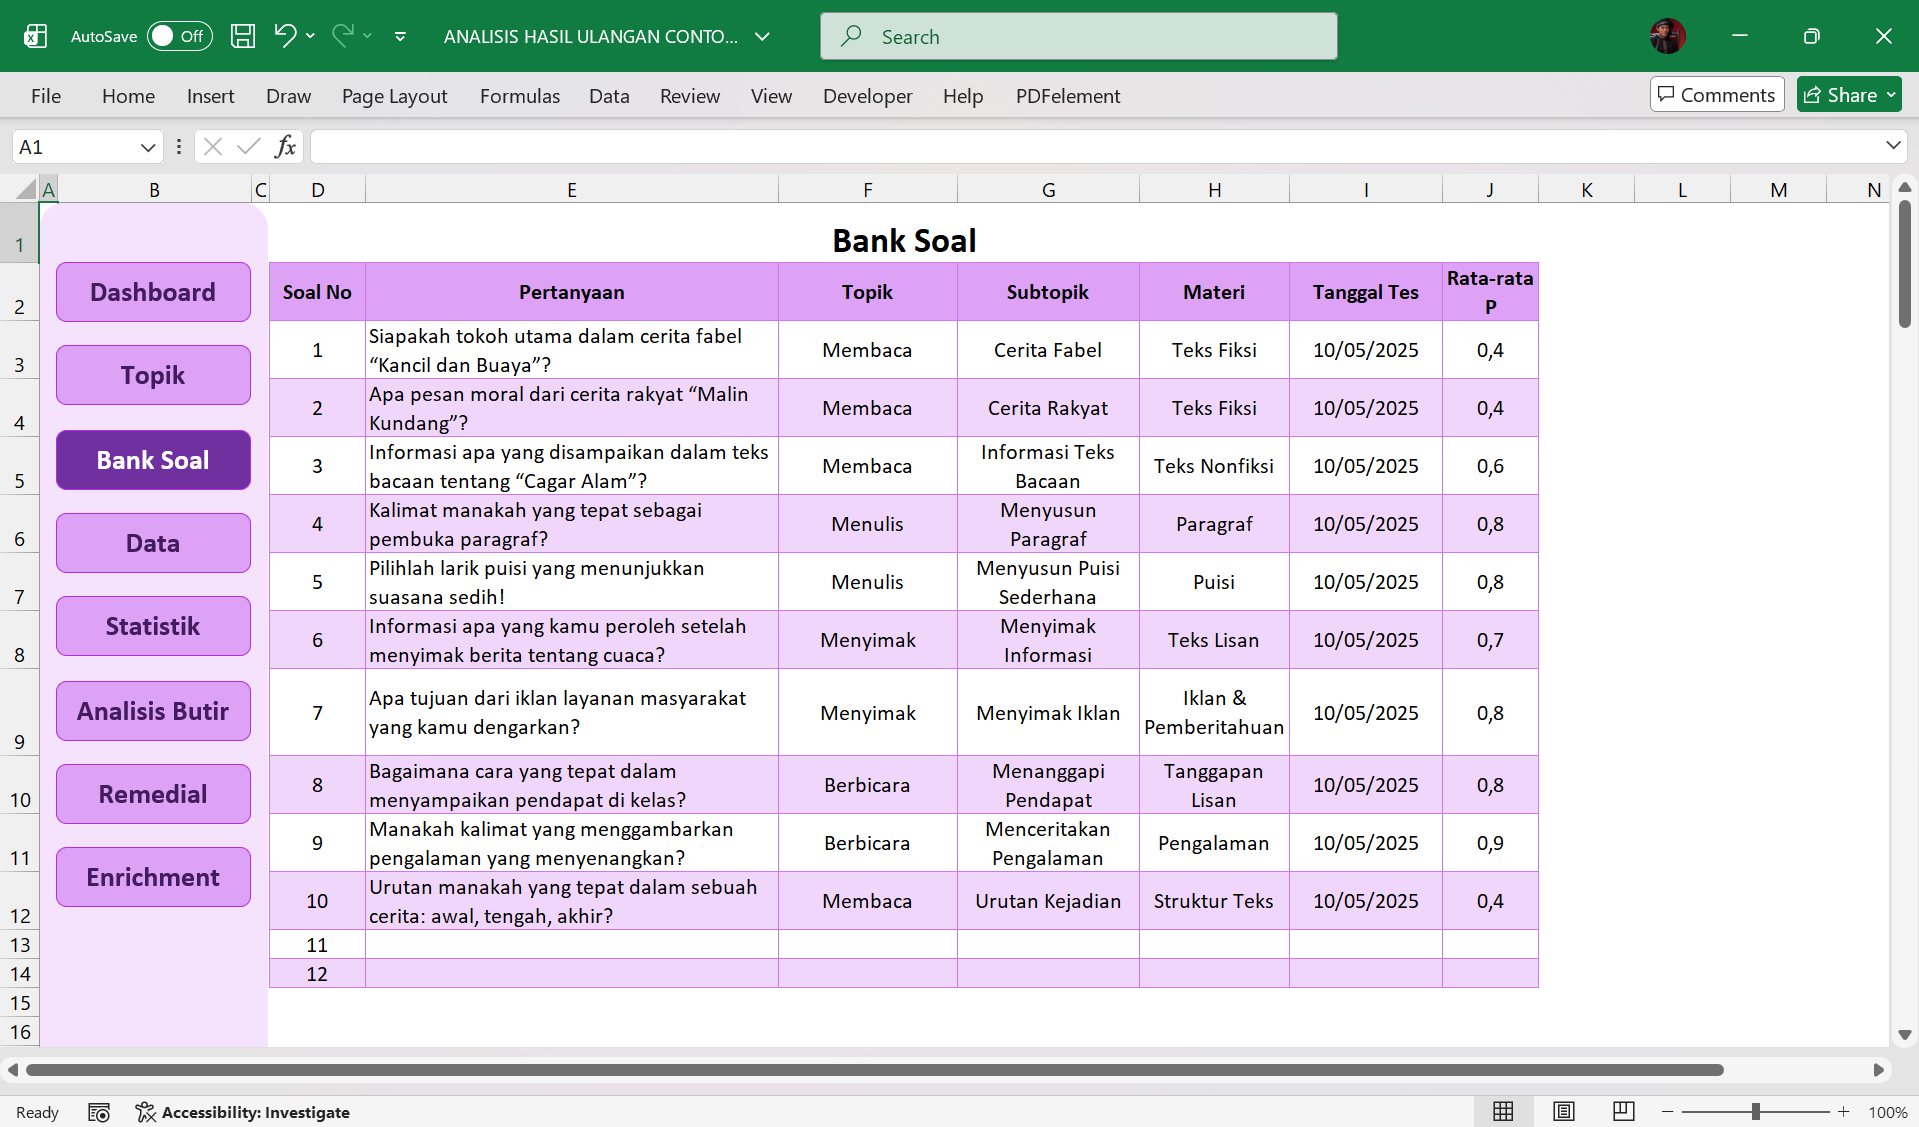Image resolution: width=1919 pixels, height=1127 pixels.
Task: Click the zoom out minus button
Action: pyautogui.click(x=1667, y=1112)
